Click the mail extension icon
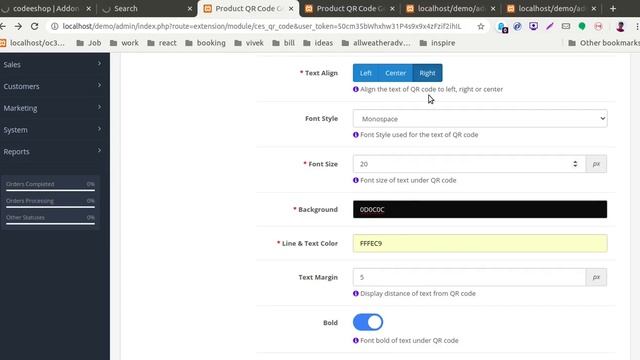640x360 pixels. coord(566,27)
